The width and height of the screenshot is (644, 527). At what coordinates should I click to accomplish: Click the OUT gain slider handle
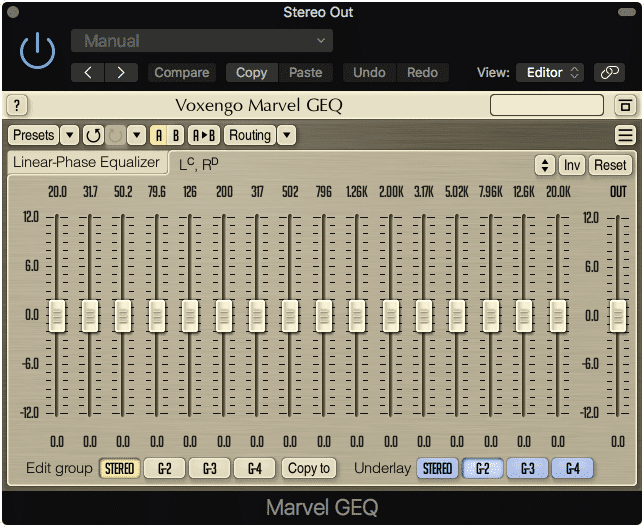click(x=618, y=315)
